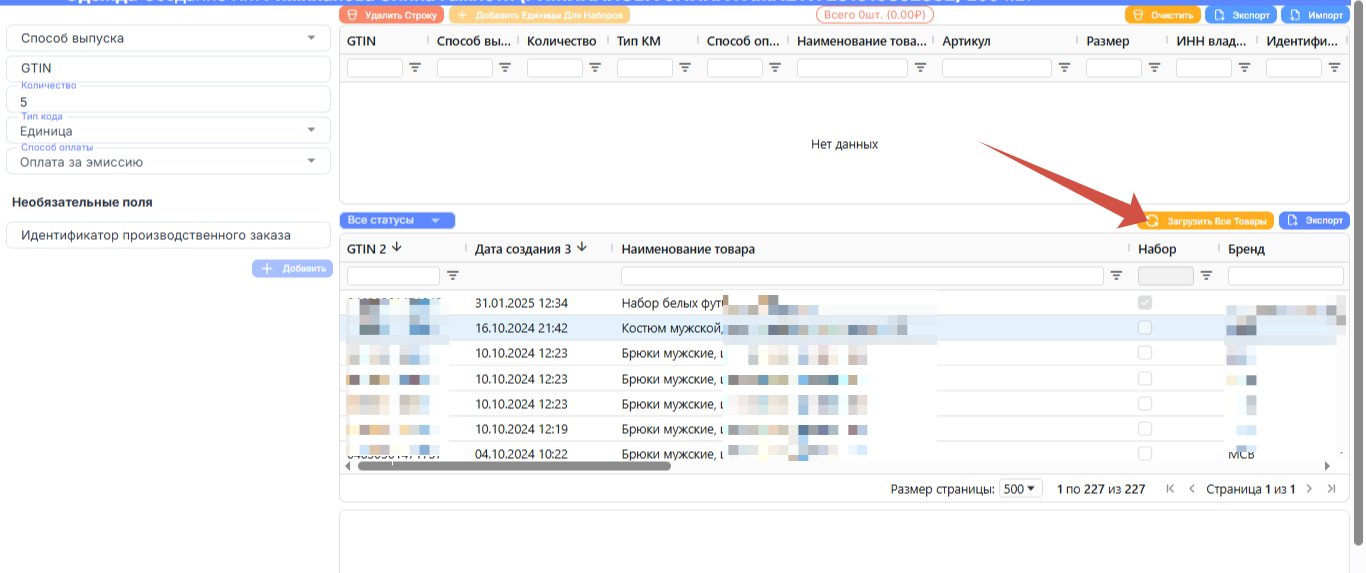Viewport: 1366px width, 573px height.
Task: Open filter icon under GTIN column
Action: click(x=415, y=68)
